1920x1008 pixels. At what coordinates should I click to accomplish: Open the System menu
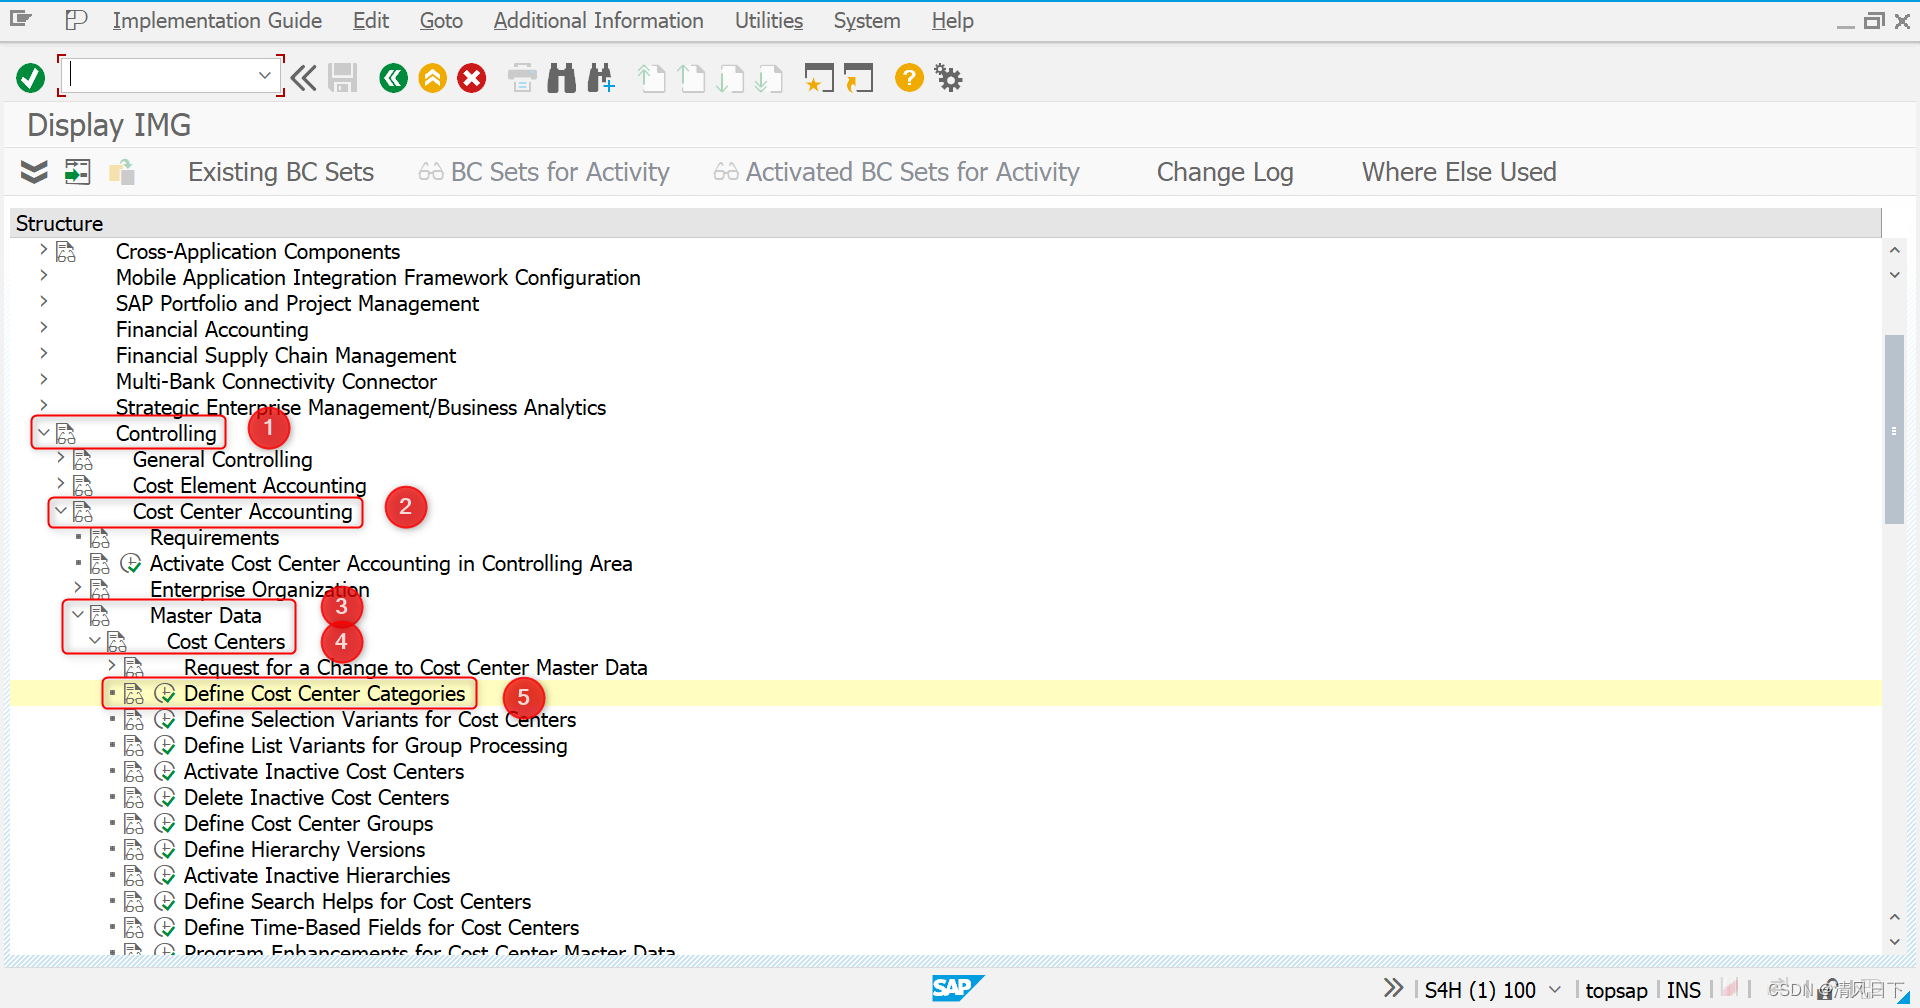coord(867,20)
